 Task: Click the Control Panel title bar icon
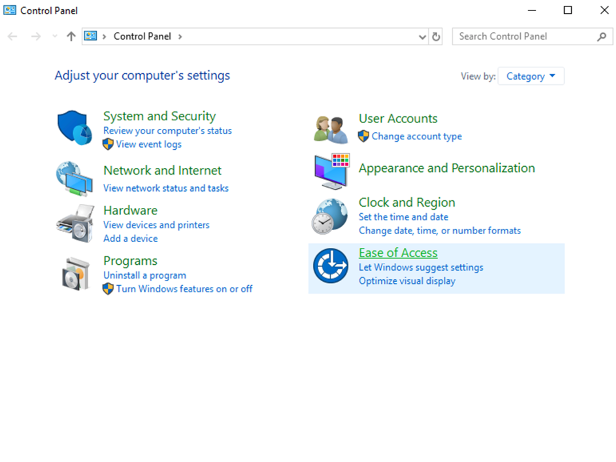click(x=10, y=10)
